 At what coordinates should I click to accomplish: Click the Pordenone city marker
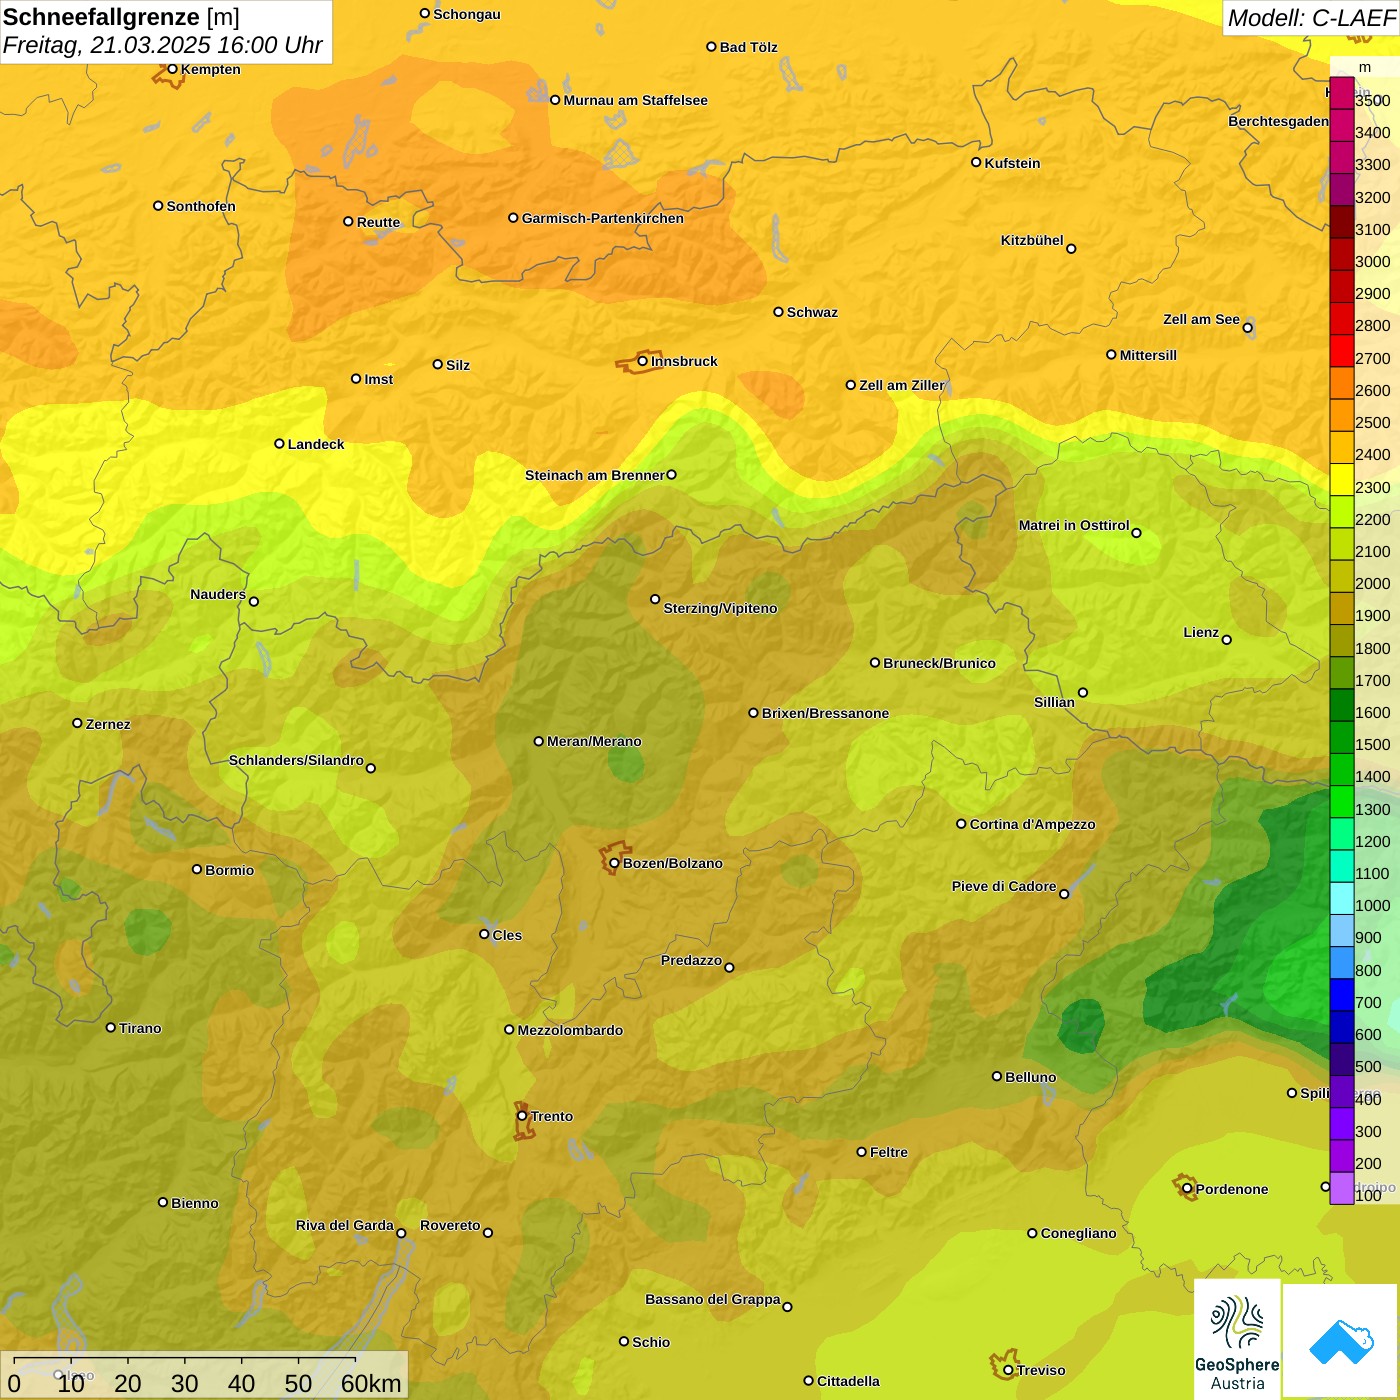coord(1187,1189)
